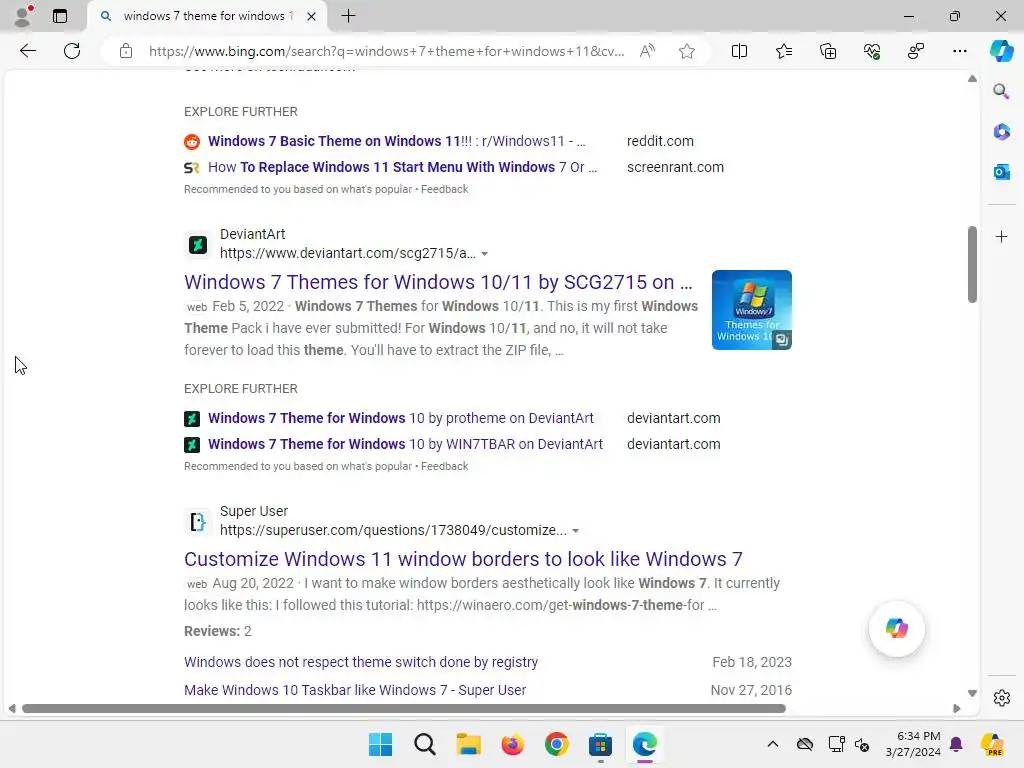Open a new tab with plus button
Viewport: 1024px width, 768px height.
coord(348,16)
